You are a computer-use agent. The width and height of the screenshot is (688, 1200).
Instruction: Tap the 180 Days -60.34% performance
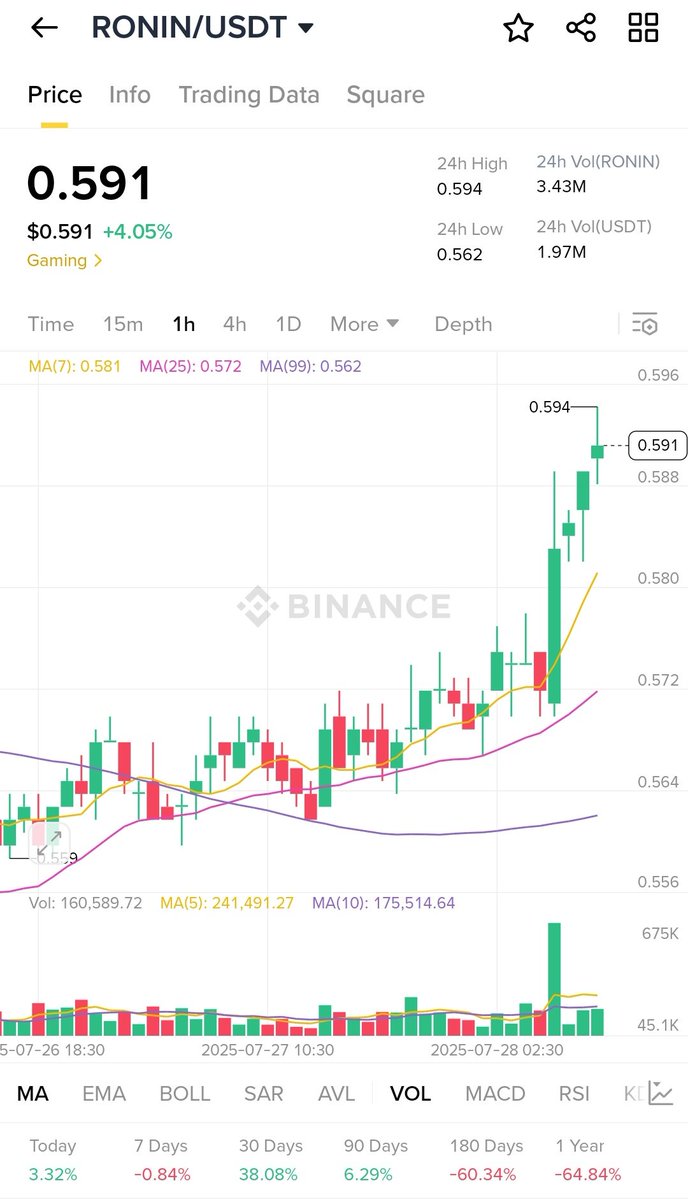tap(486, 1160)
